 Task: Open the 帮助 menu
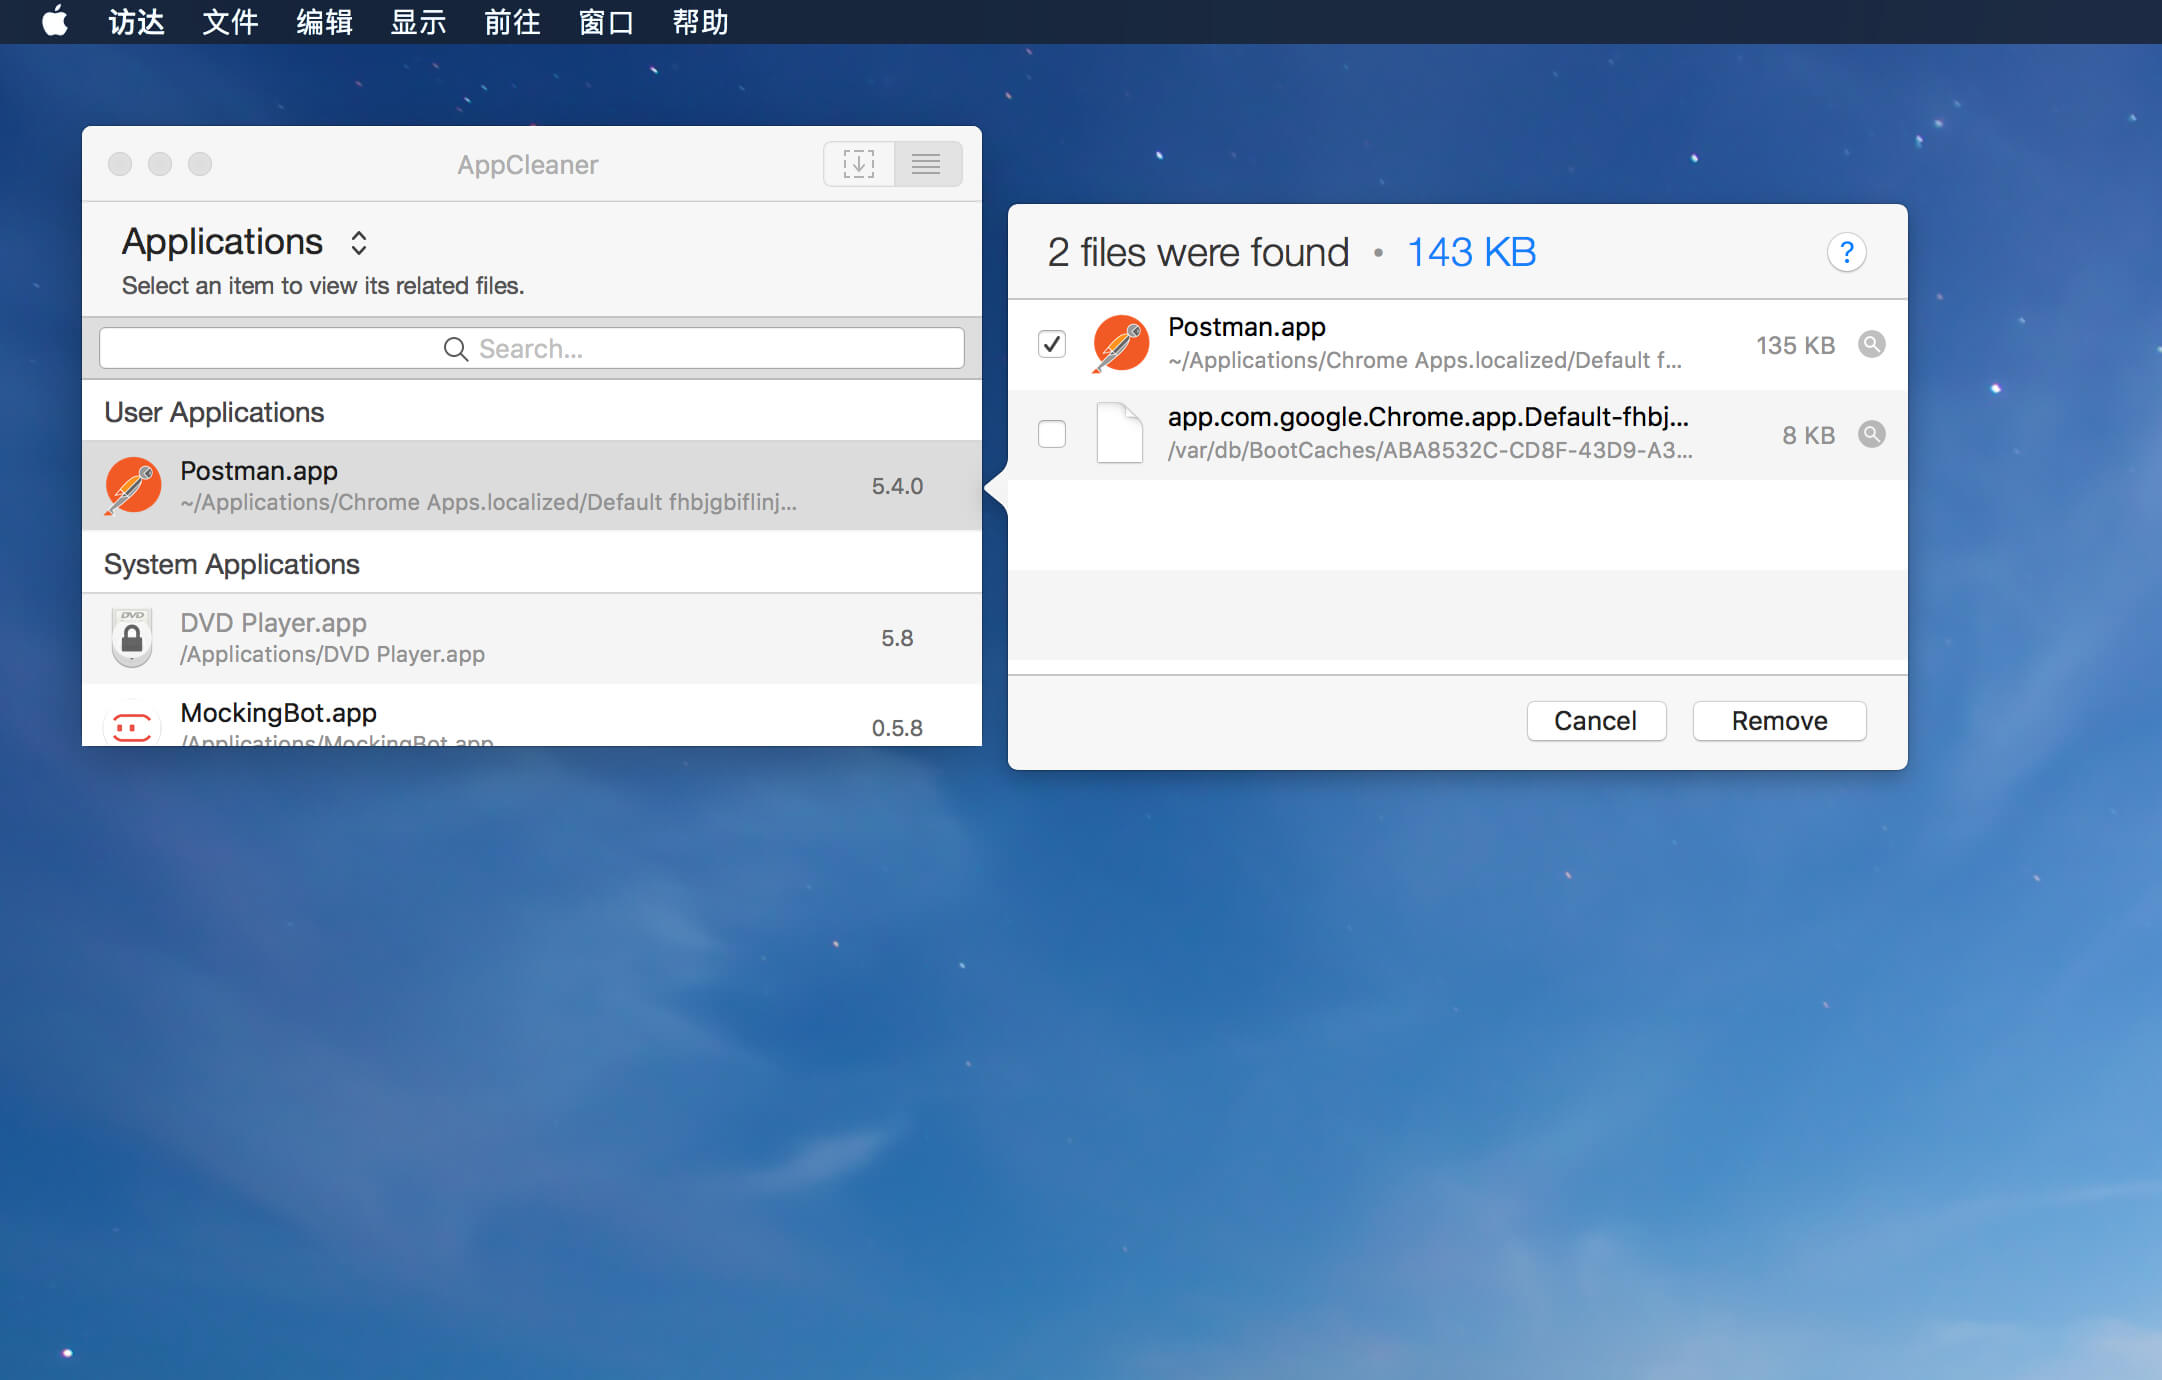[700, 22]
